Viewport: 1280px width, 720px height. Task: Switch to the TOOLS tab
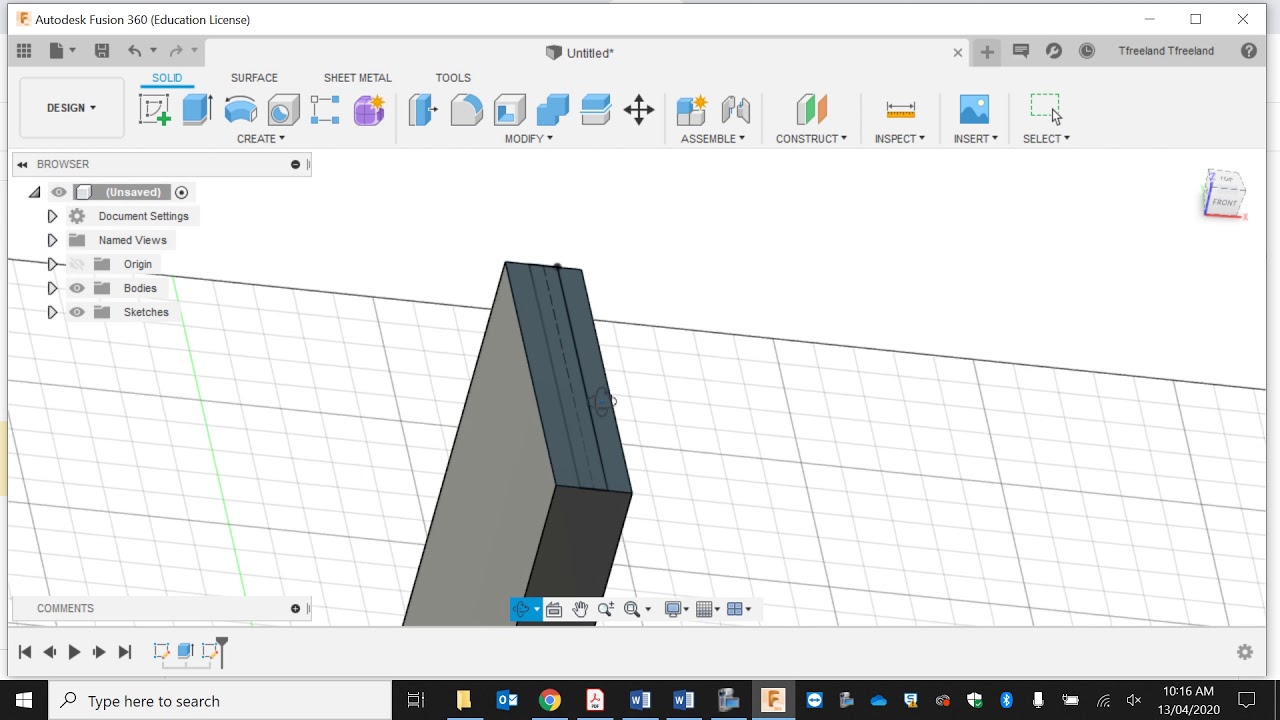click(453, 78)
